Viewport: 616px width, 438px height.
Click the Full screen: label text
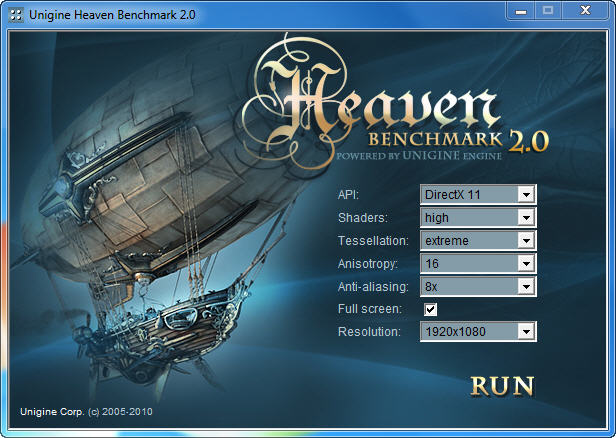tap(370, 309)
